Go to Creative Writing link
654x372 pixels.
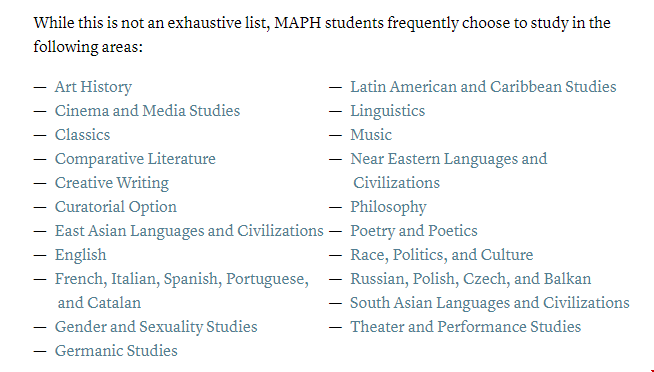(x=112, y=183)
